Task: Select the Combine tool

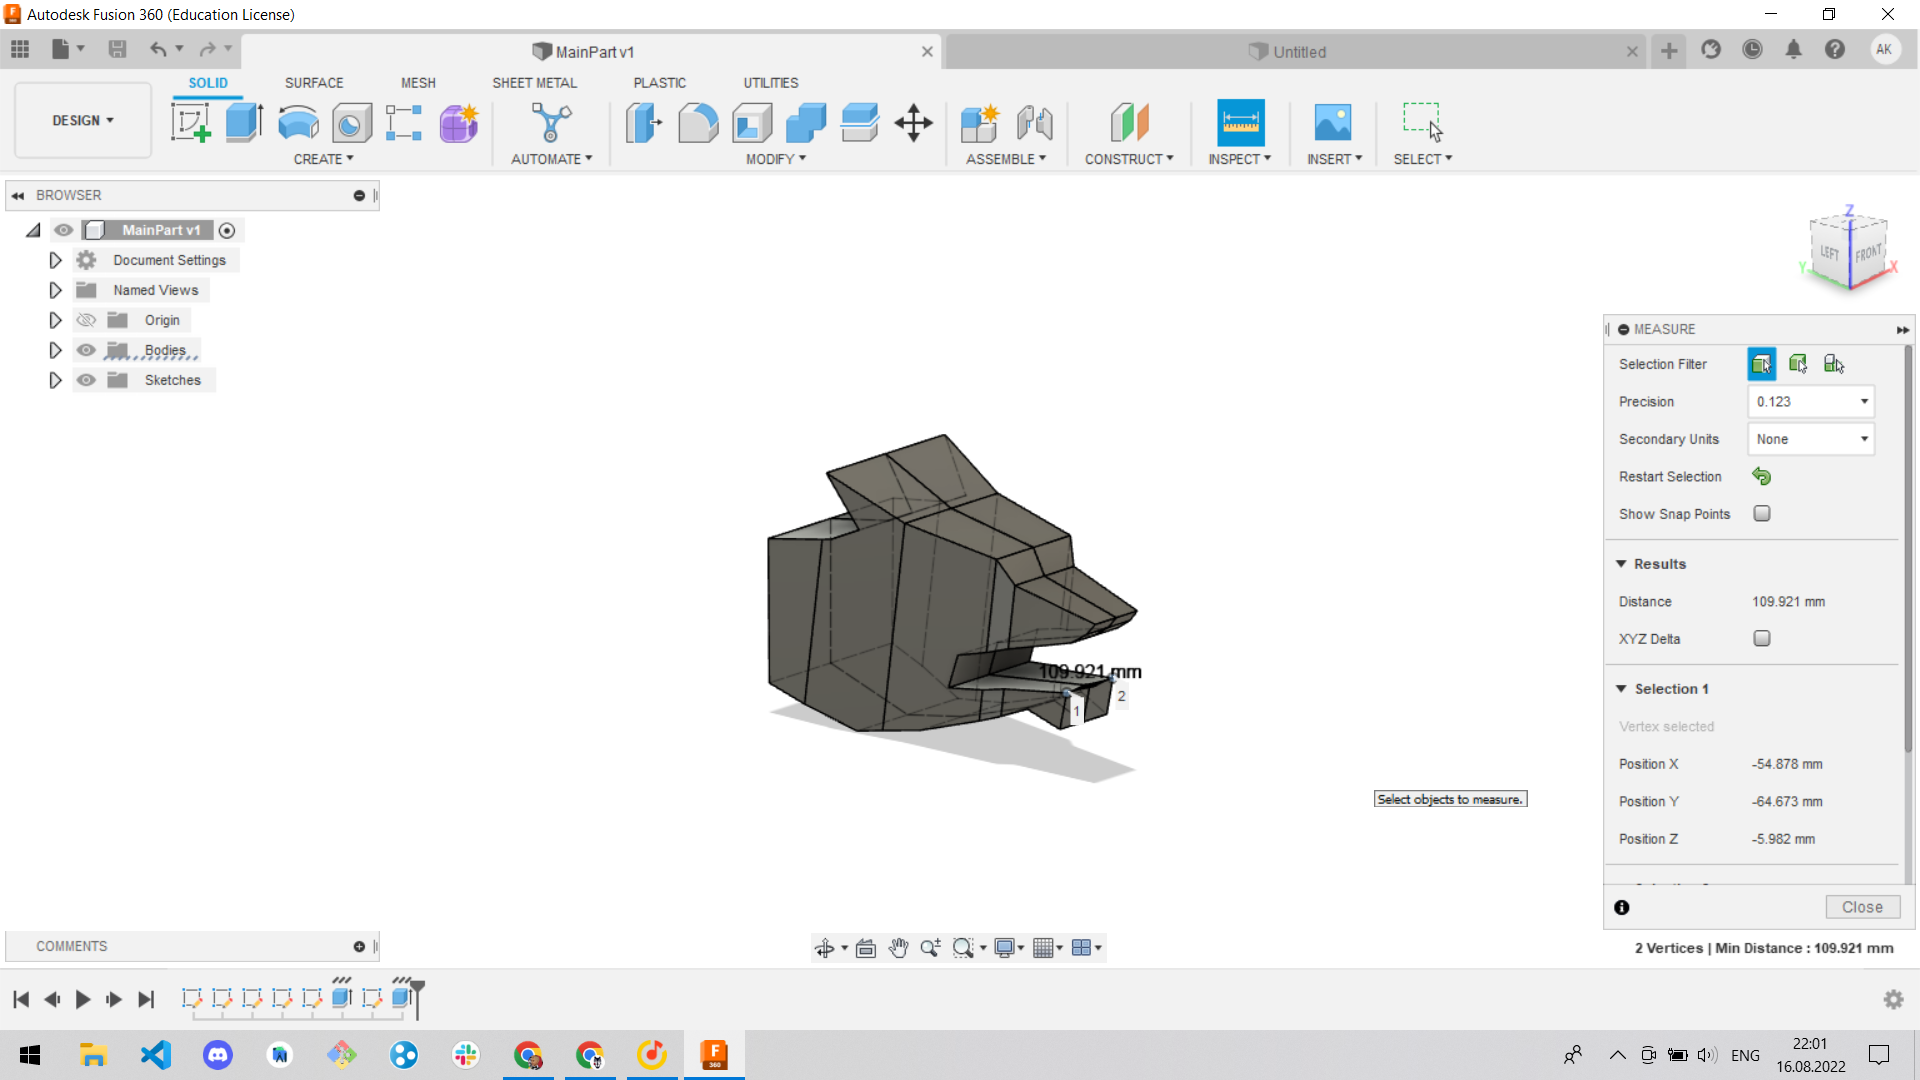Action: pos(806,123)
